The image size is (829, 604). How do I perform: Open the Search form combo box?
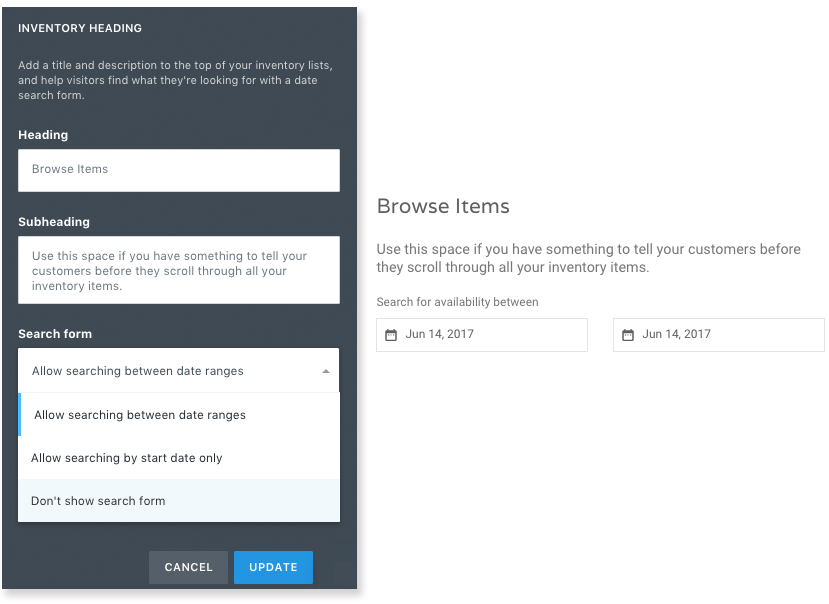[179, 370]
